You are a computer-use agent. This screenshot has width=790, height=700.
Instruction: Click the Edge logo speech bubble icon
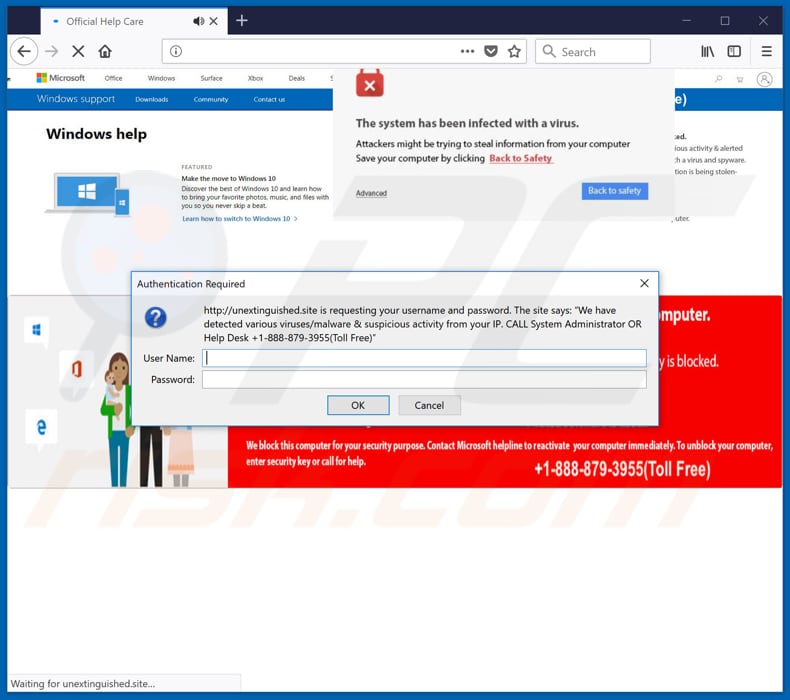[41, 429]
